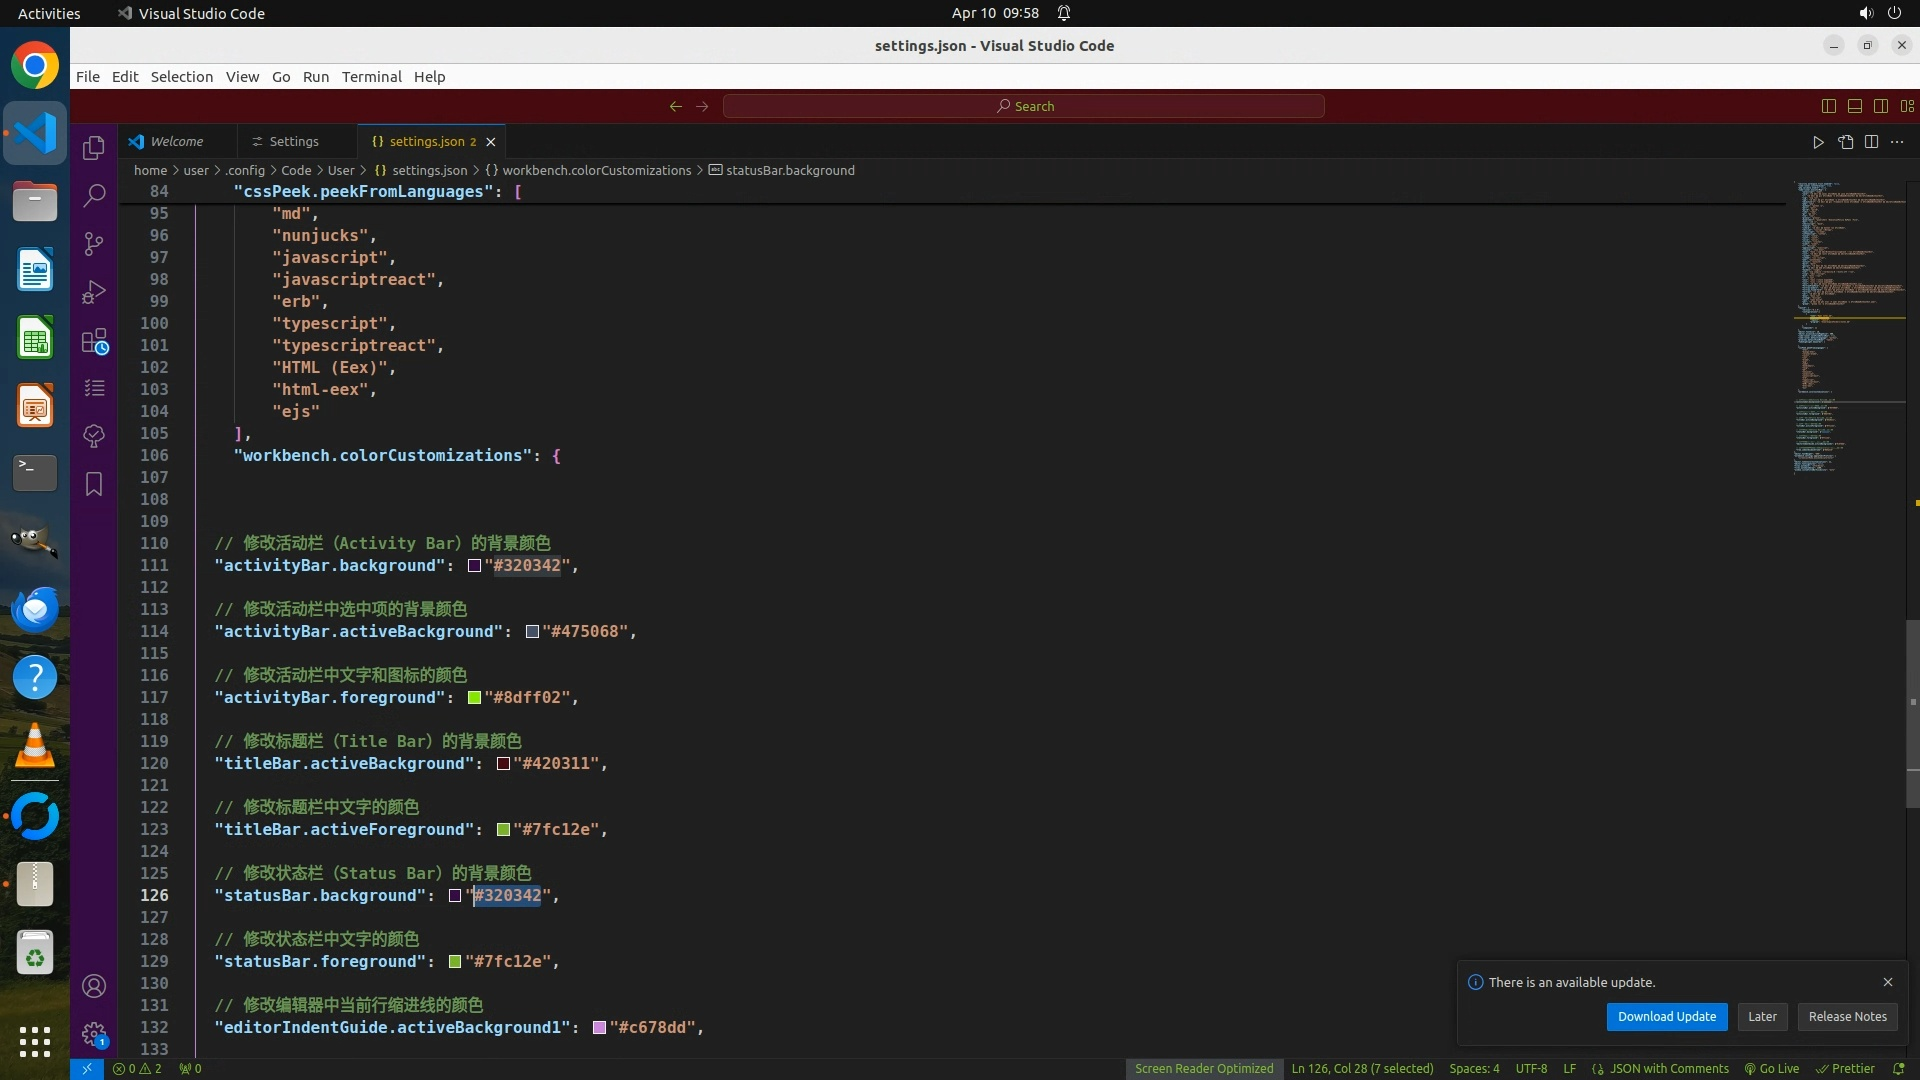Image resolution: width=1920 pixels, height=1080 pixels.
Task: Click the Accounts icon in activity bar
Action: (x=94, y=986)
